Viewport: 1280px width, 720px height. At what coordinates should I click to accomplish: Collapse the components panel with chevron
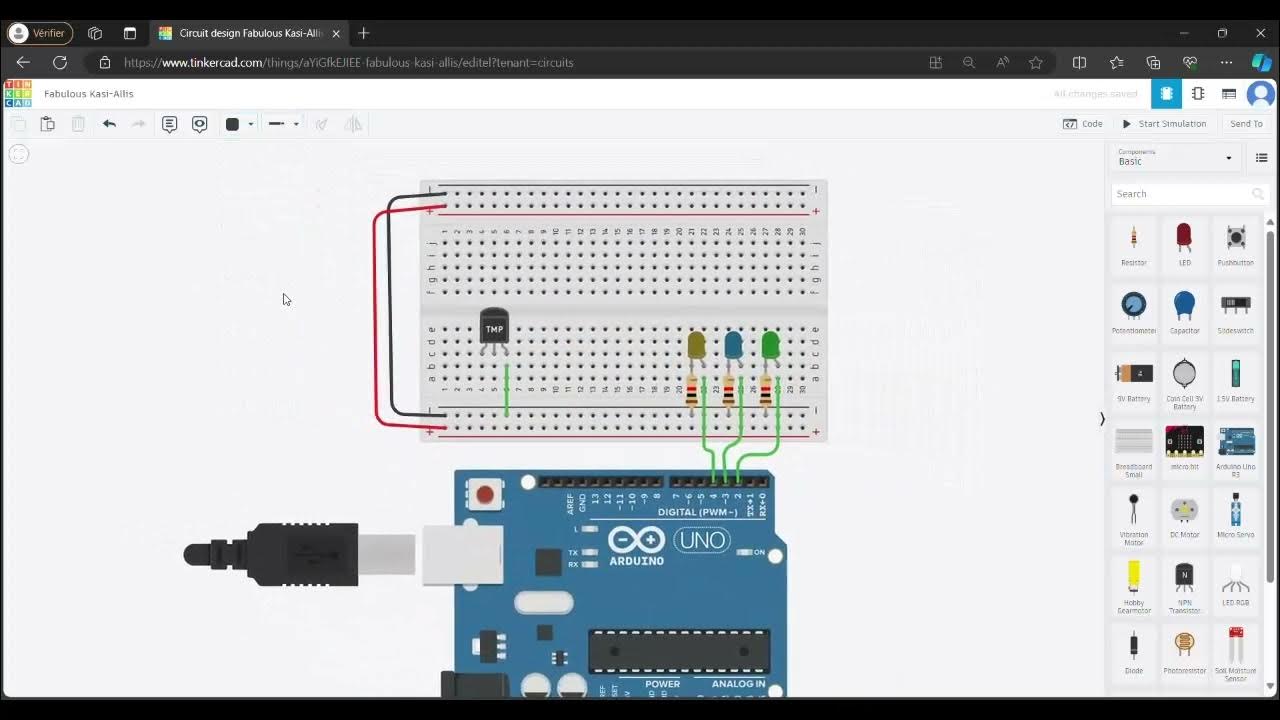[1102, 419]
